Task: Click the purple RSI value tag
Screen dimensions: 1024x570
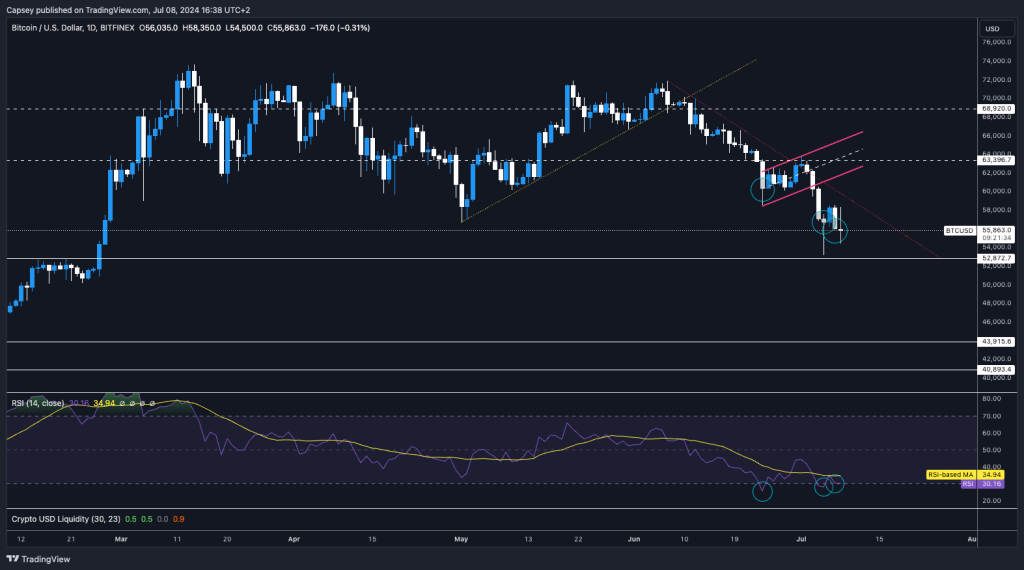Action: point(967,484)
